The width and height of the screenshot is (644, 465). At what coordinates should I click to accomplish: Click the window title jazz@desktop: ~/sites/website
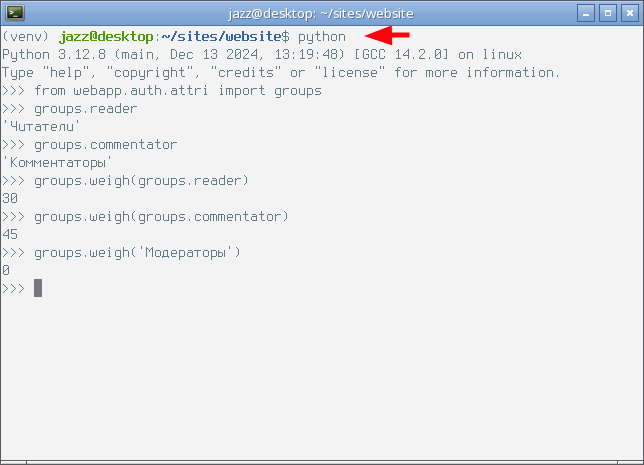(x=321, y=14)
